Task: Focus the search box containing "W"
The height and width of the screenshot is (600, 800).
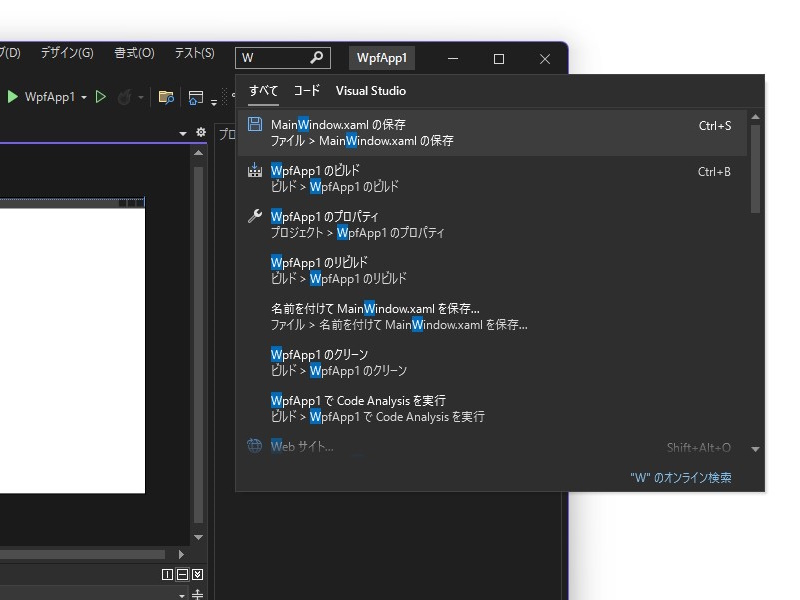Action: 283,58
